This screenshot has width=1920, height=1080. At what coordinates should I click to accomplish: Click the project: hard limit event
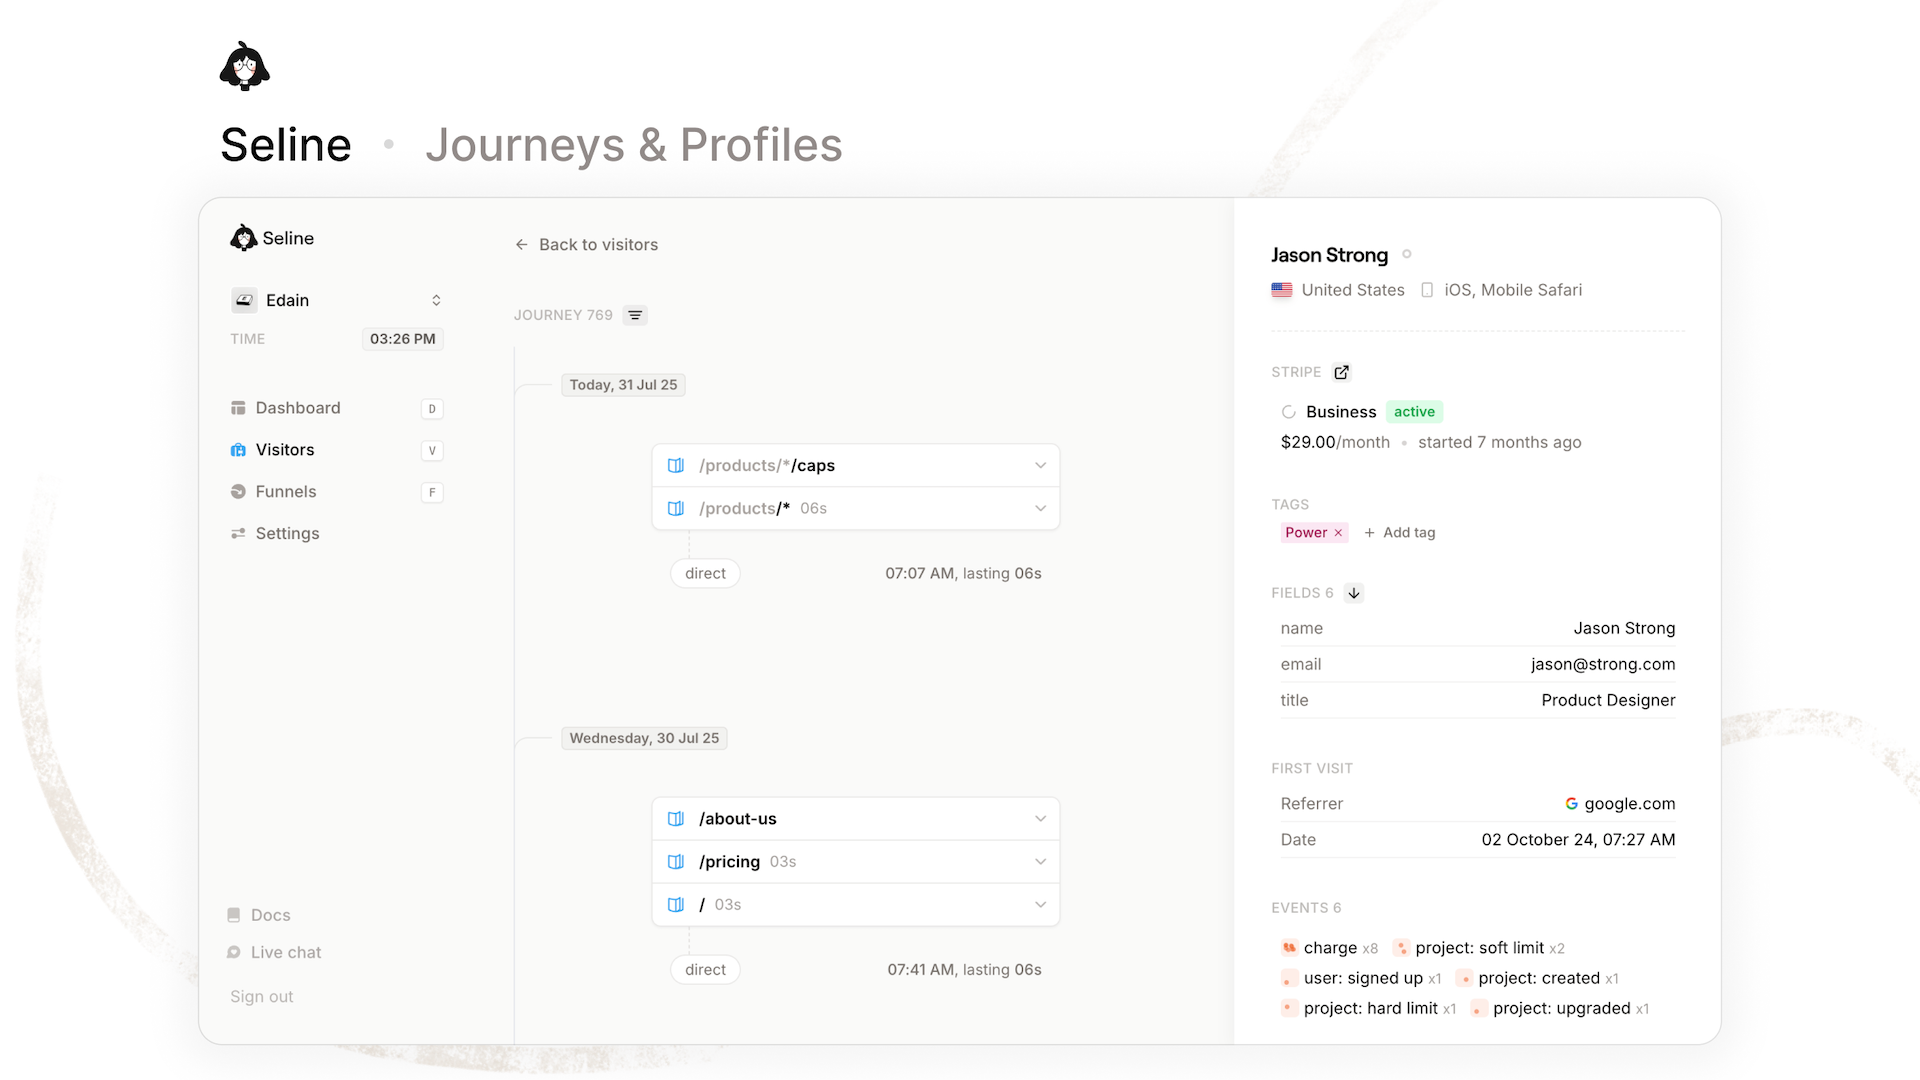[1369, 1008]
